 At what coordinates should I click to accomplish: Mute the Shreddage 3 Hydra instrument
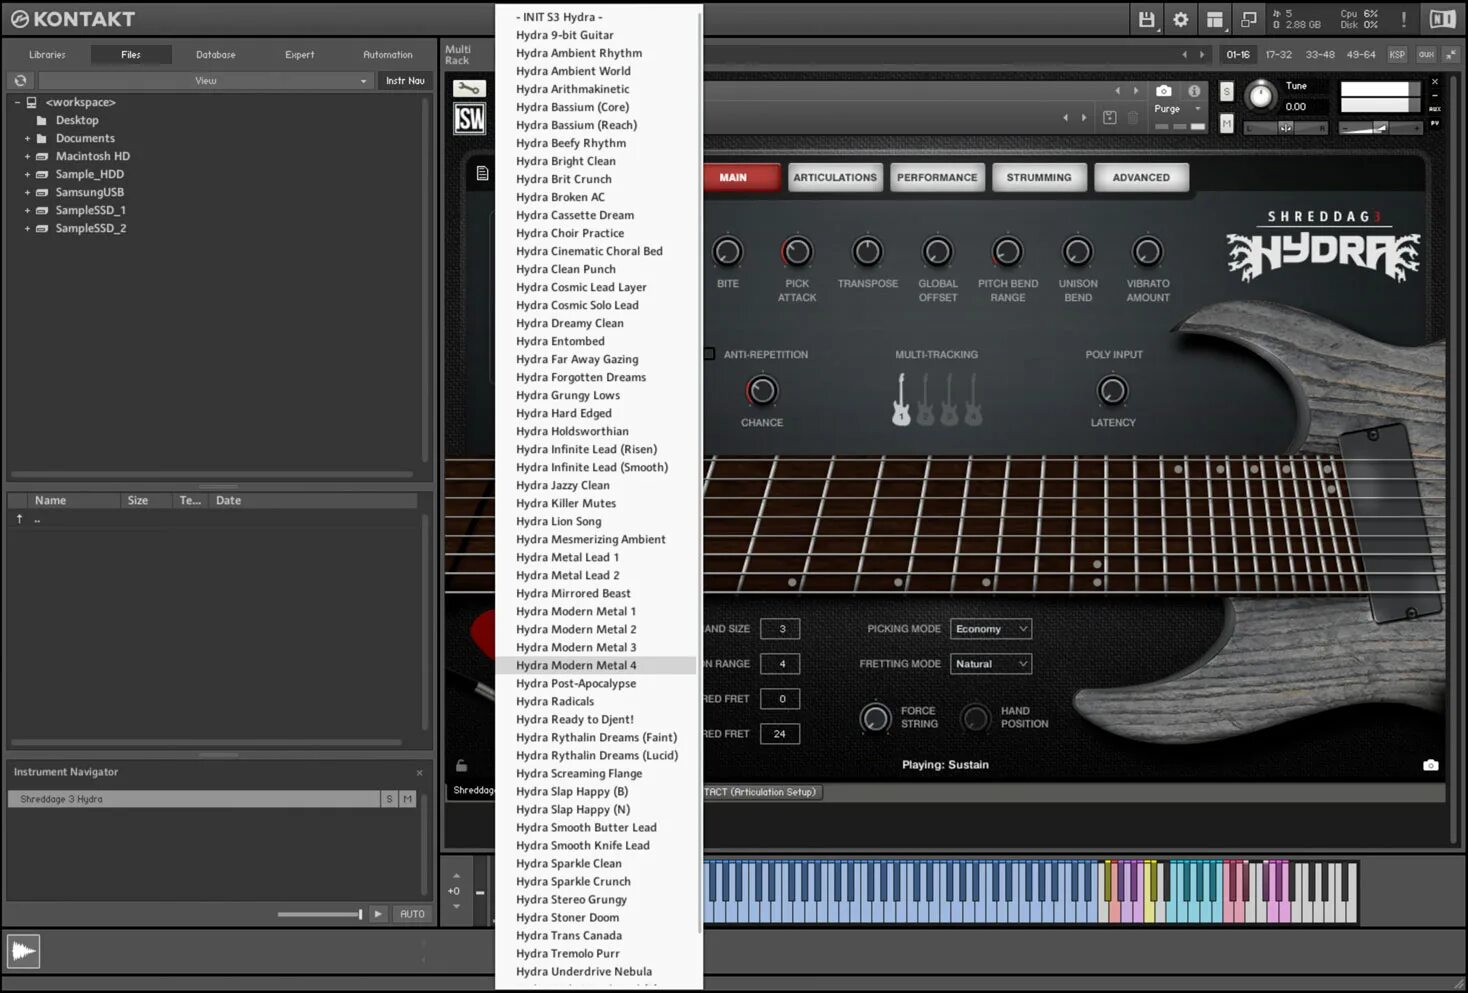(x=407, y=798)
